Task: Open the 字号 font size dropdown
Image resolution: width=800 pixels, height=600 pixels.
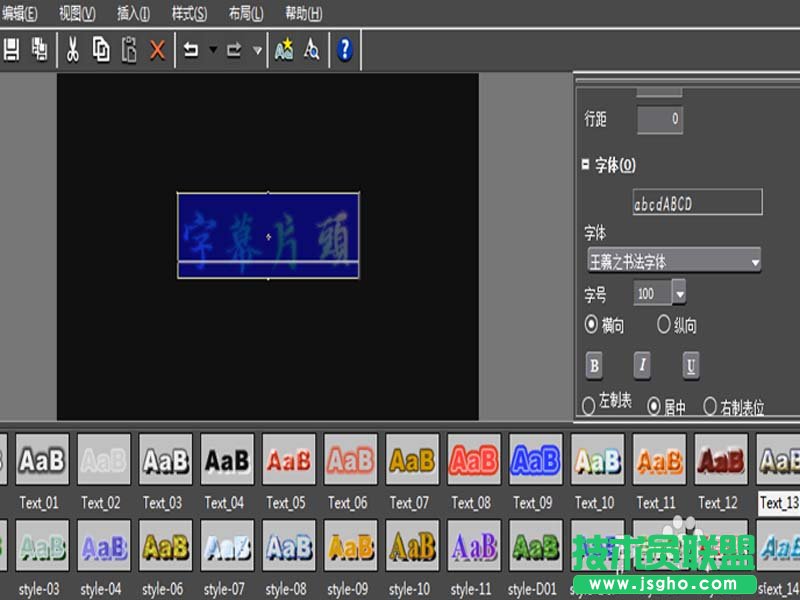Action: [x=679, y=294]
